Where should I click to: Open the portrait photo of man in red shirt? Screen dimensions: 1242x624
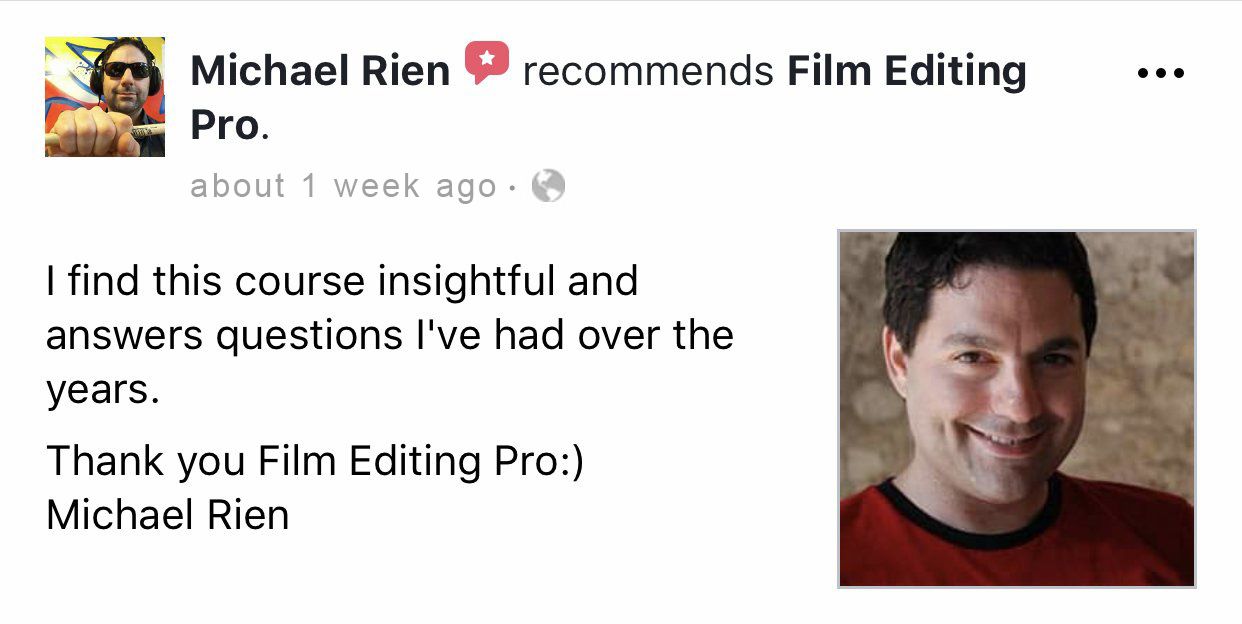(x=1016, y=409)
